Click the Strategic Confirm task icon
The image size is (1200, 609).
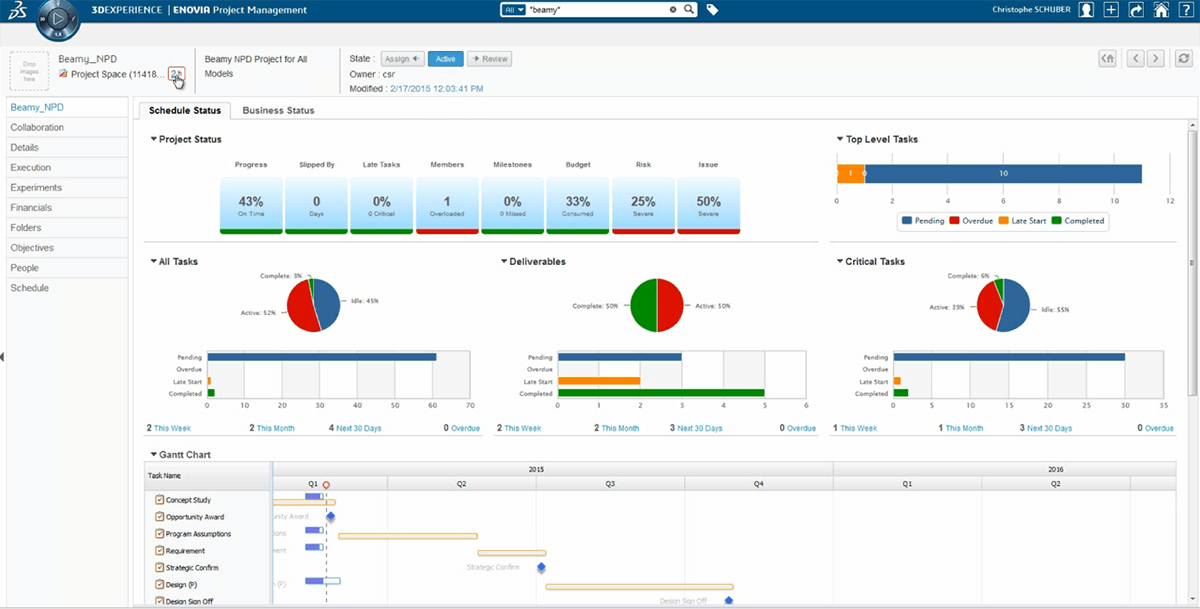[x=159, y=567]
